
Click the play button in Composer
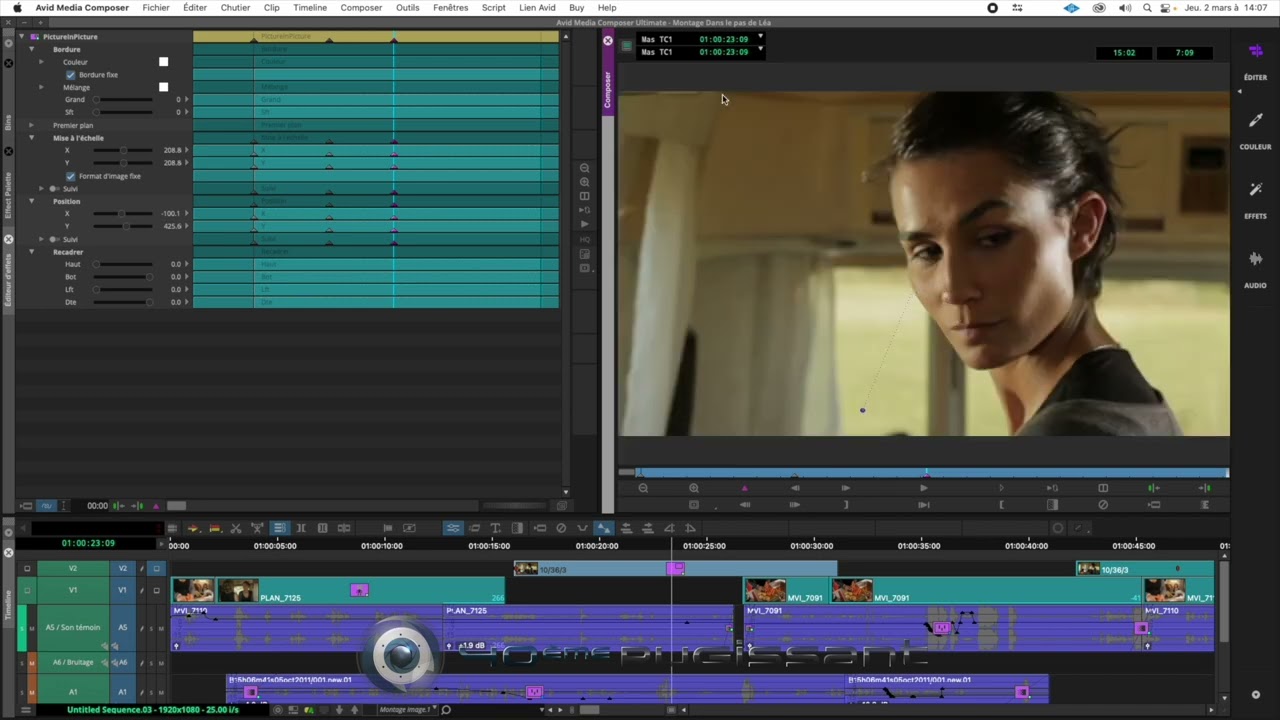923,488
